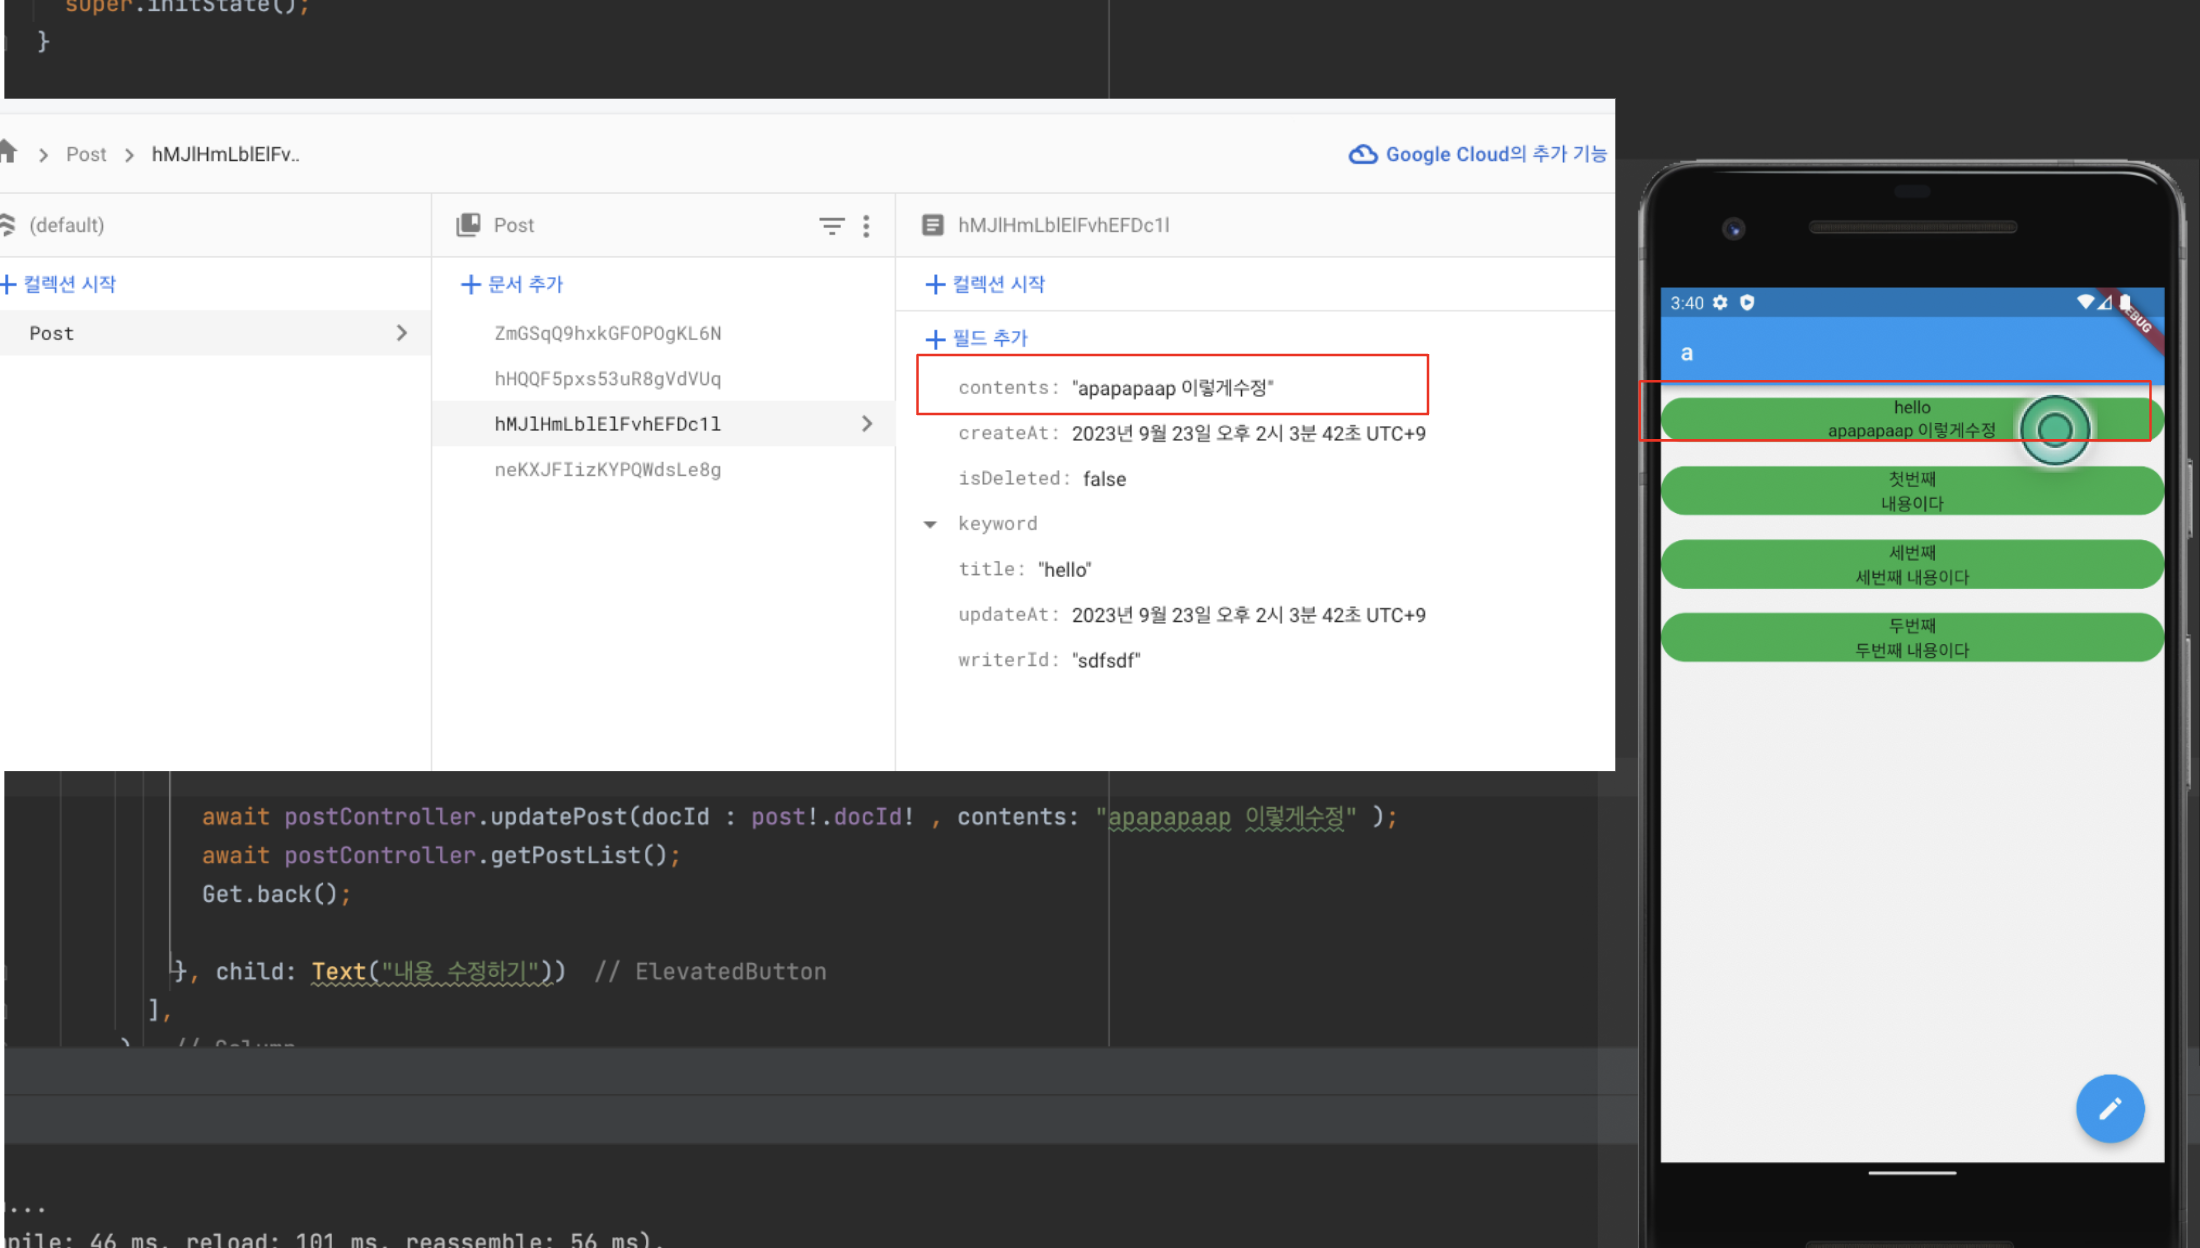Click chevron next to hMJlHmLblElFvhEFDc1l document
Image resolution: width=2200 pixels, height=1248 pixels.
867,424
